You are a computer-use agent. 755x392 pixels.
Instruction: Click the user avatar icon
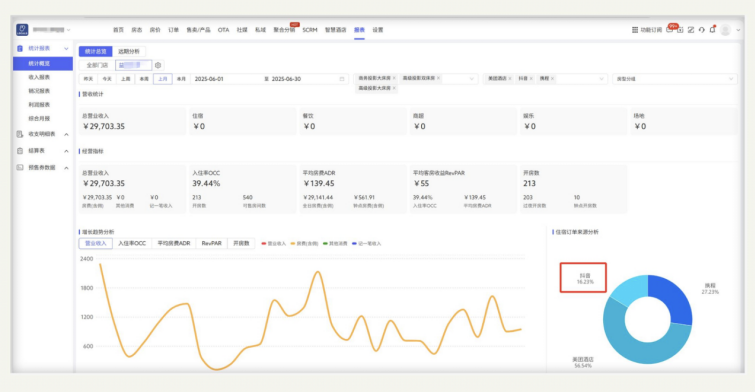(726, 30)
